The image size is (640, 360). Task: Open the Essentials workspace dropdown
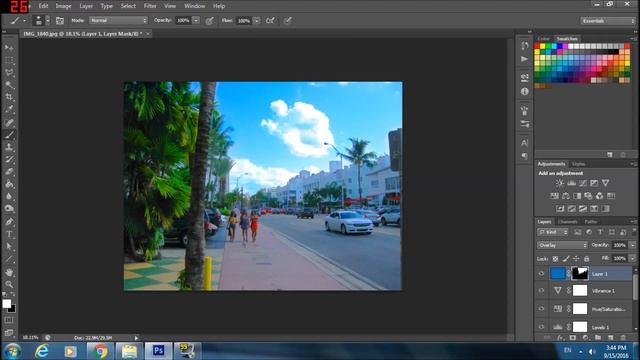point(608,20)
